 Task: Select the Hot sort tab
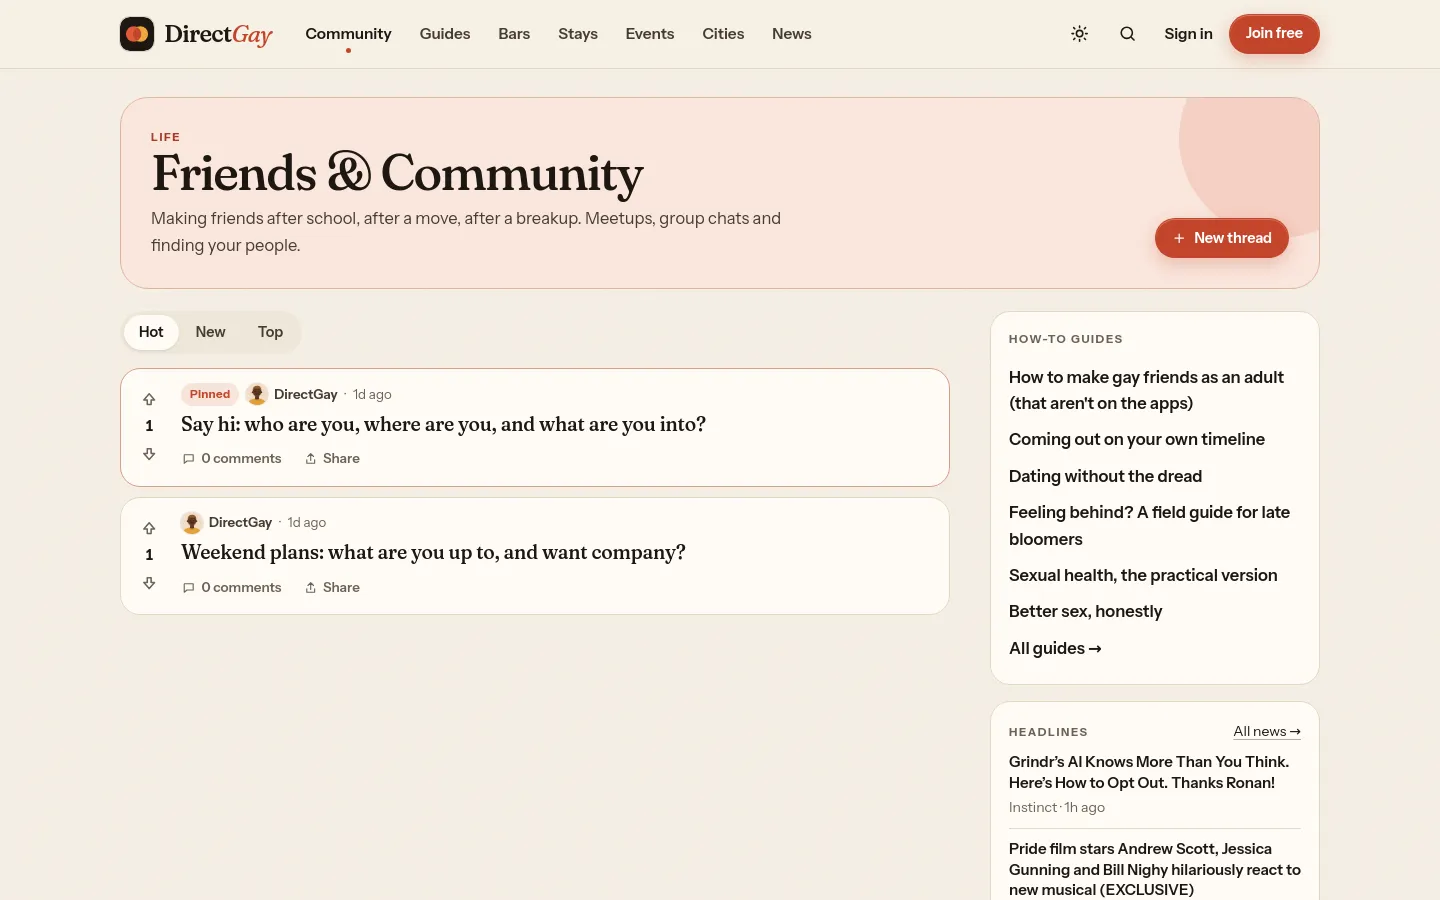(x=151, y=332)
